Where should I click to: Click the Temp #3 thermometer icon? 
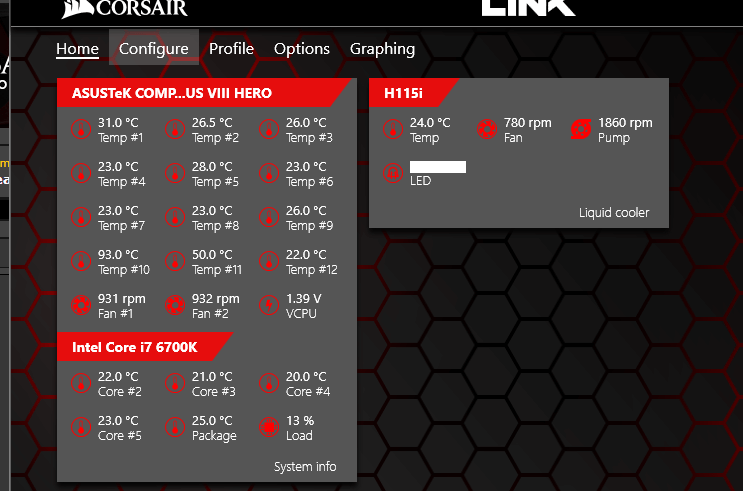269,129
